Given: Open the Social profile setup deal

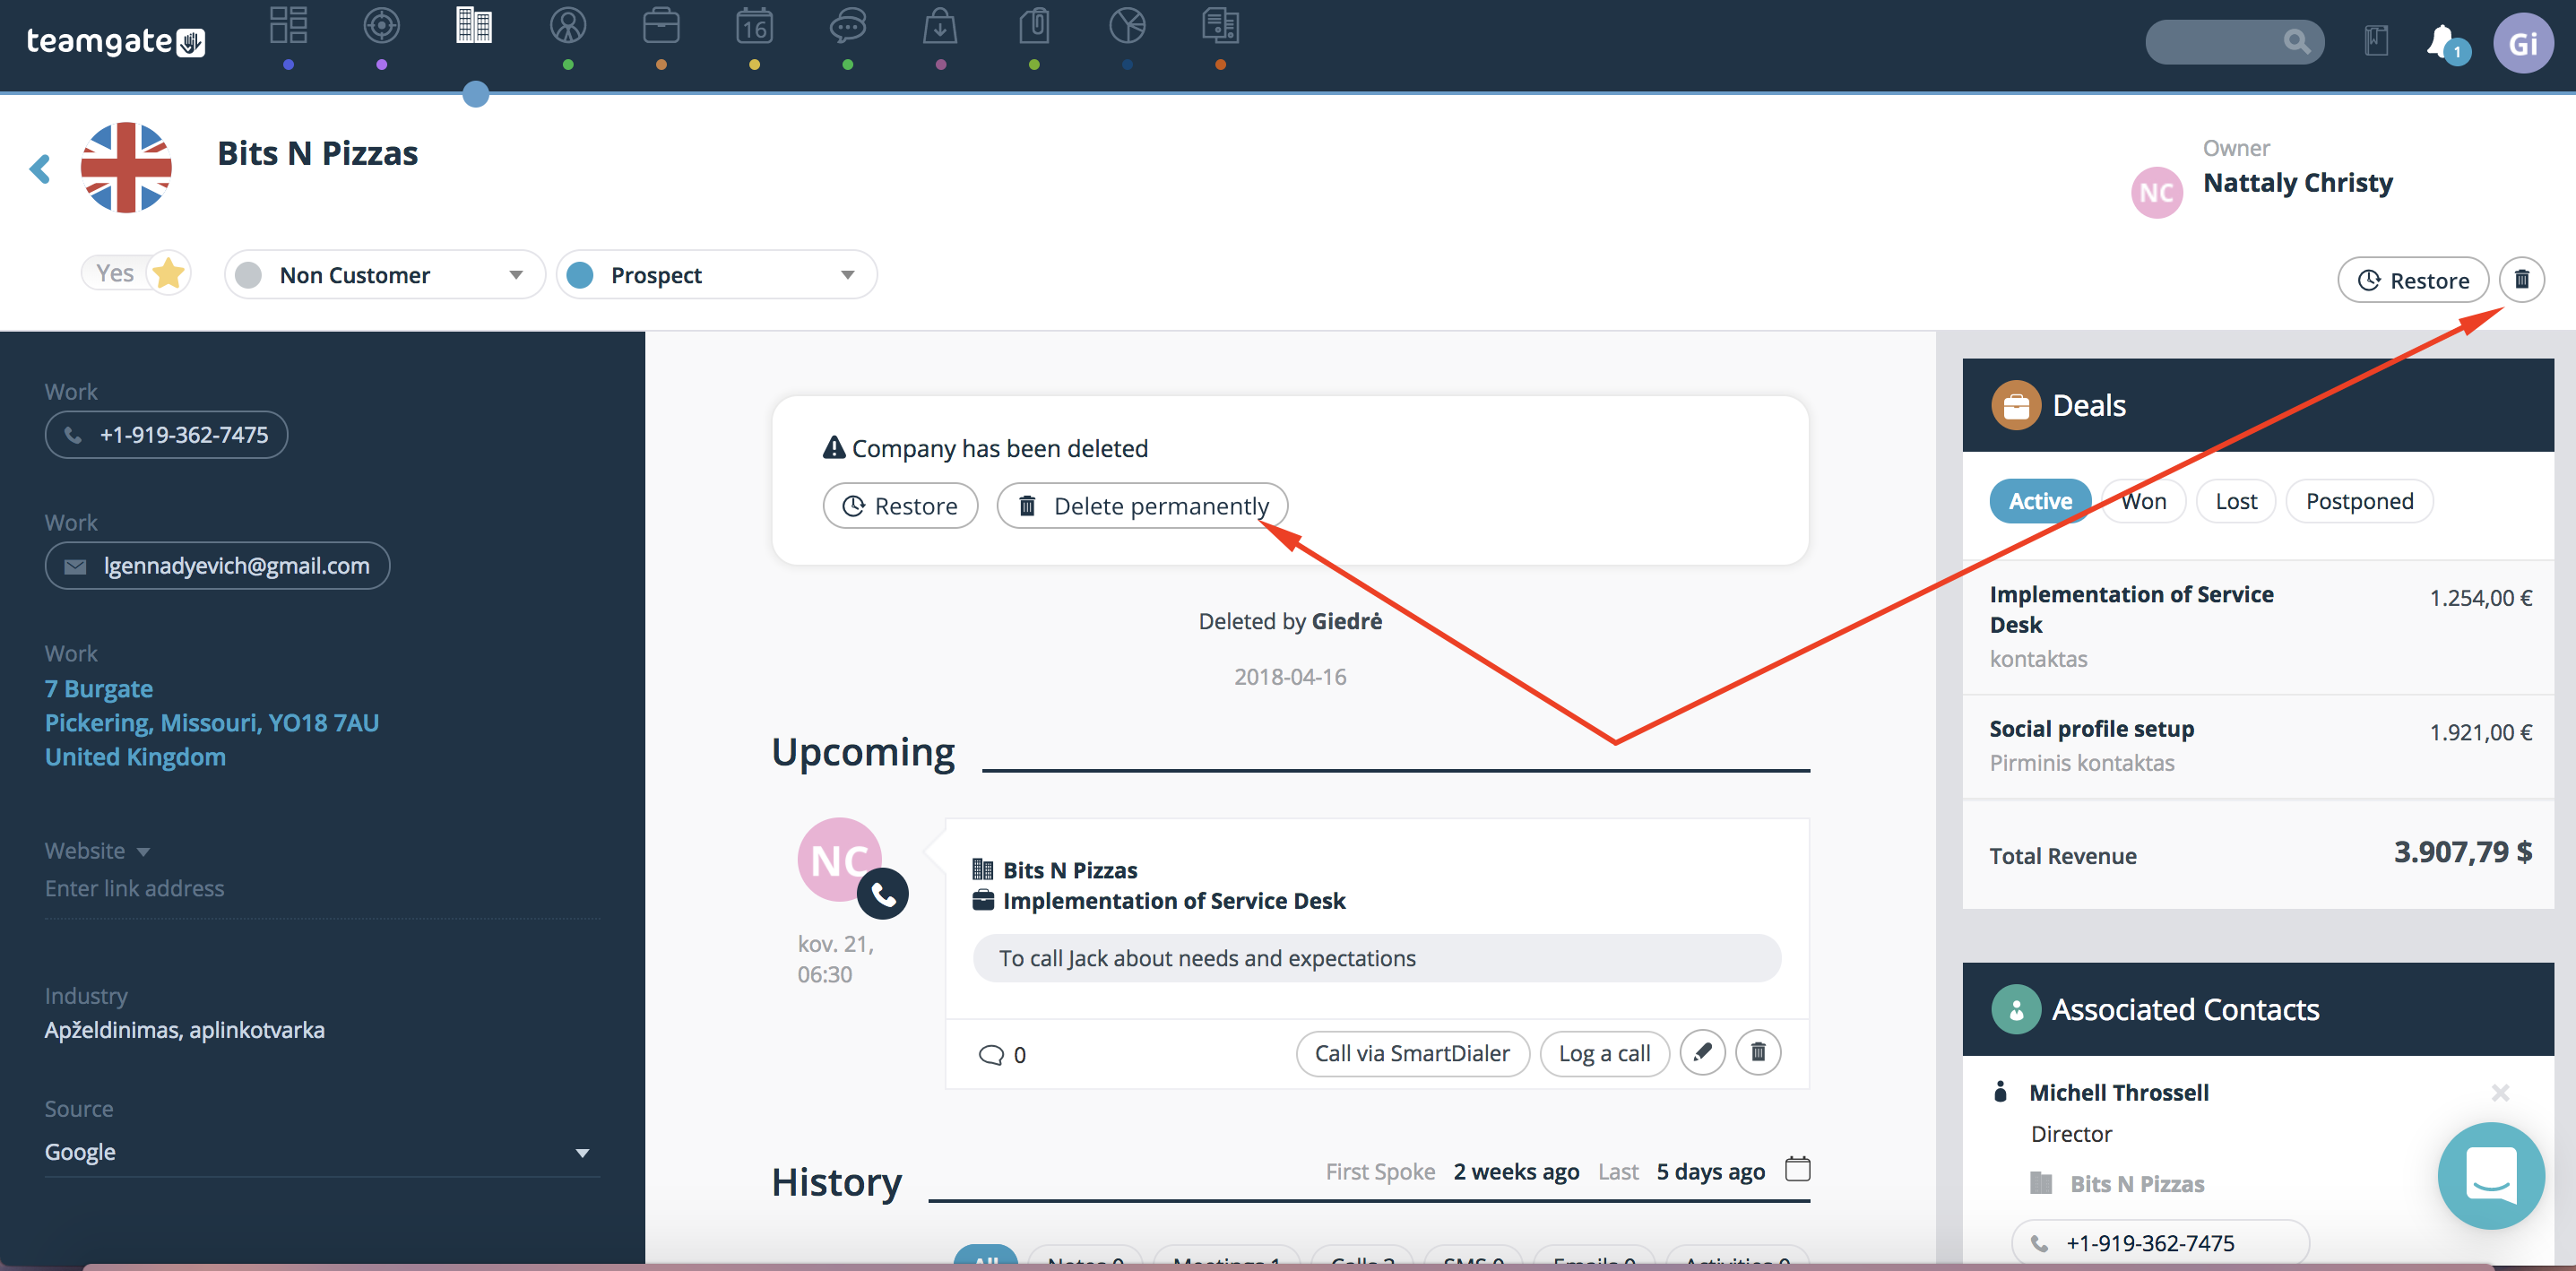Looking at the screenshot, I should click(x=2091, y=729).
